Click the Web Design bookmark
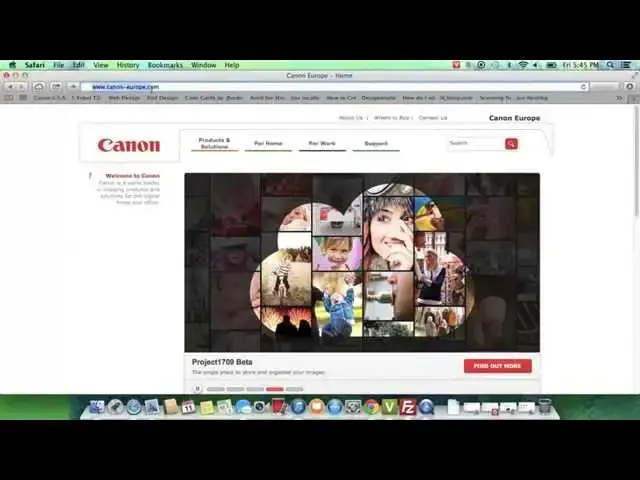This screenshot has width=640, height=480. (x=124, y=98)
